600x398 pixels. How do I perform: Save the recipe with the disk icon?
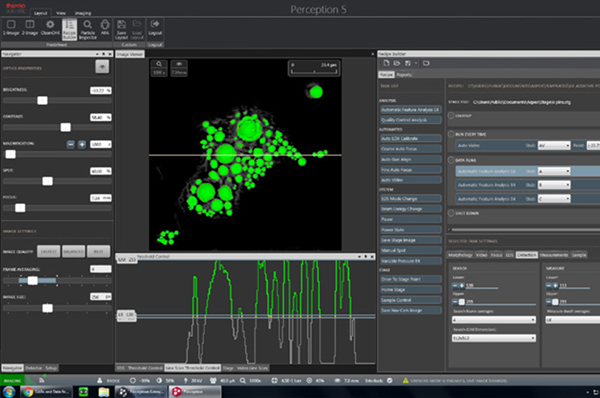coord(408,63)
